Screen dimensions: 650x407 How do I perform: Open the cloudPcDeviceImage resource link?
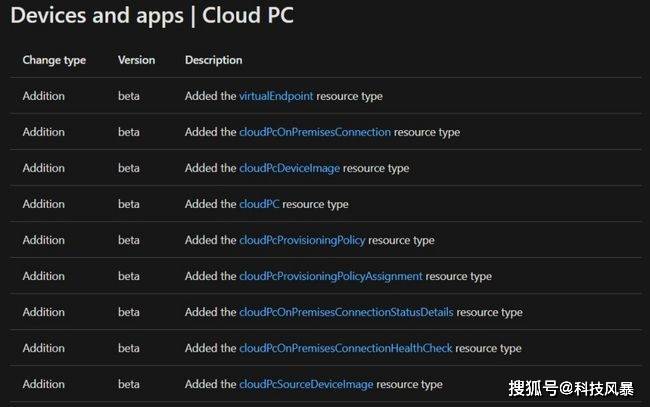tap(289, 168)
